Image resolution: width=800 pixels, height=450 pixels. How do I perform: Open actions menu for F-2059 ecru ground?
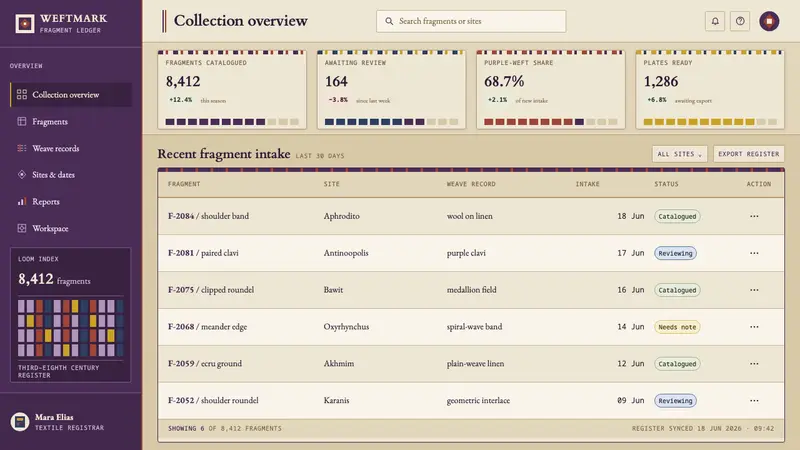pos(754,364)
